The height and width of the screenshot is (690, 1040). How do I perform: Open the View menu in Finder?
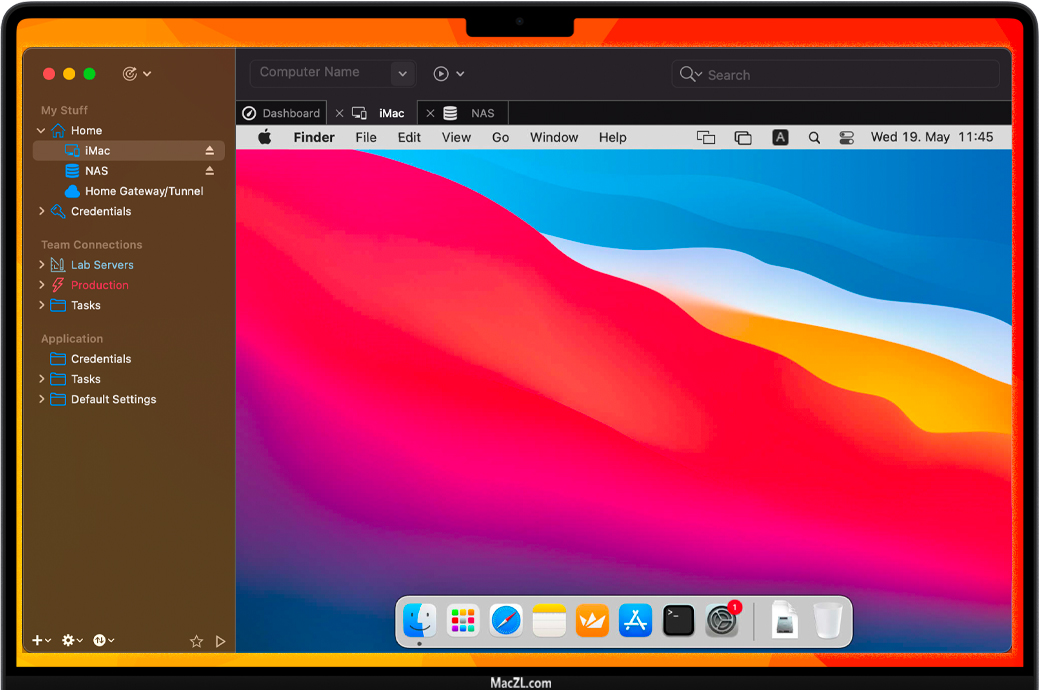click(456, 138)
